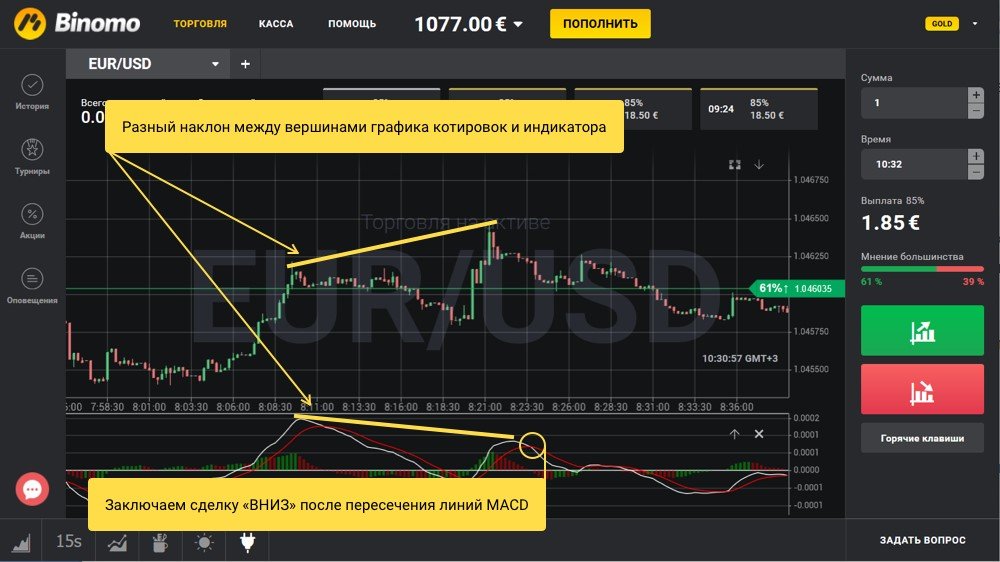Click the Пополнить deposit button
1000x562 pixels.
[x=600, y=24]
